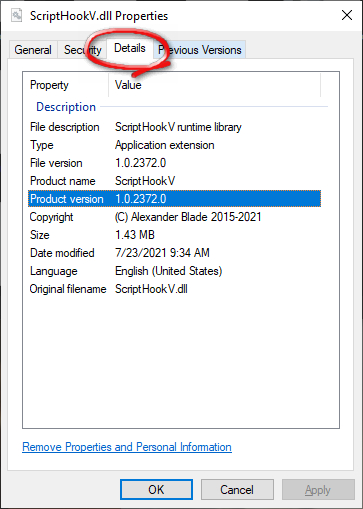
Task: Select the Date modified label
Action: [62, 253]
